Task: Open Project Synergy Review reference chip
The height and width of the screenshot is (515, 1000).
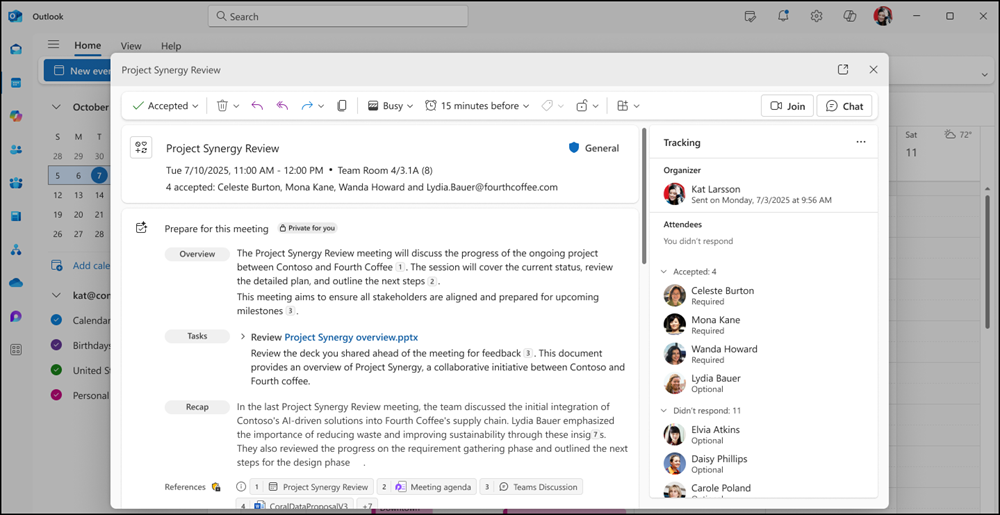Action: pyautogui.click(x=311, y=487)
